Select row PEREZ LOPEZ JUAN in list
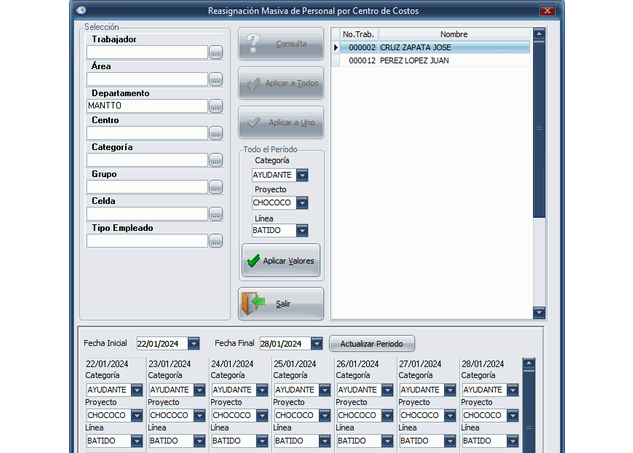This screenshot has height=453, width=633. [x=430, y=60]
